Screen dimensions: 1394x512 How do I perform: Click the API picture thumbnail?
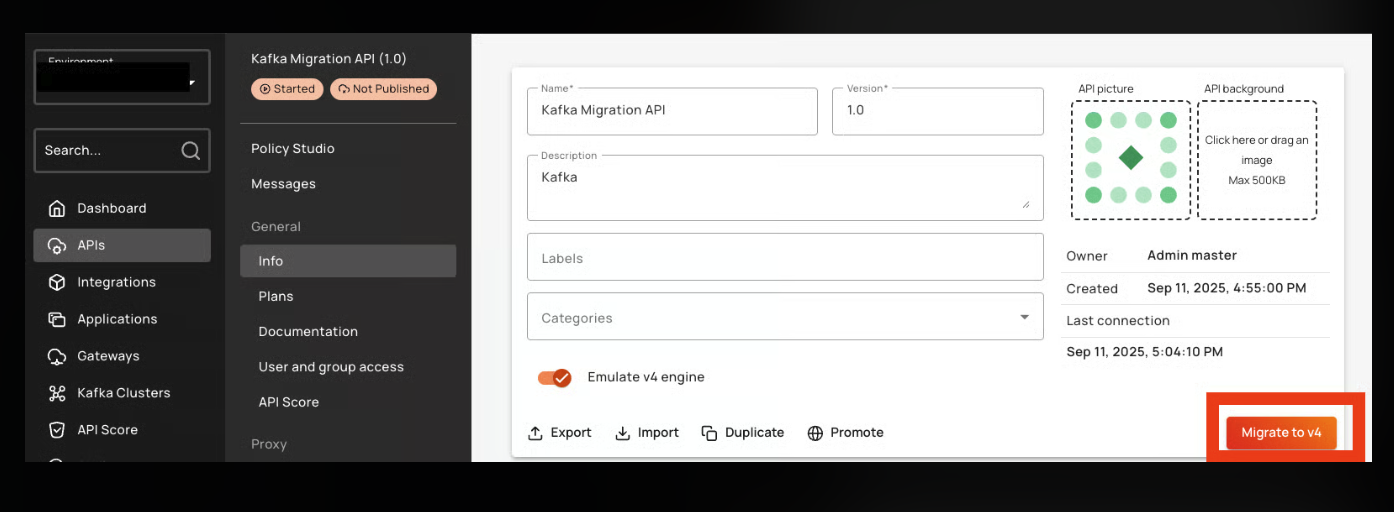(1130, 159)
